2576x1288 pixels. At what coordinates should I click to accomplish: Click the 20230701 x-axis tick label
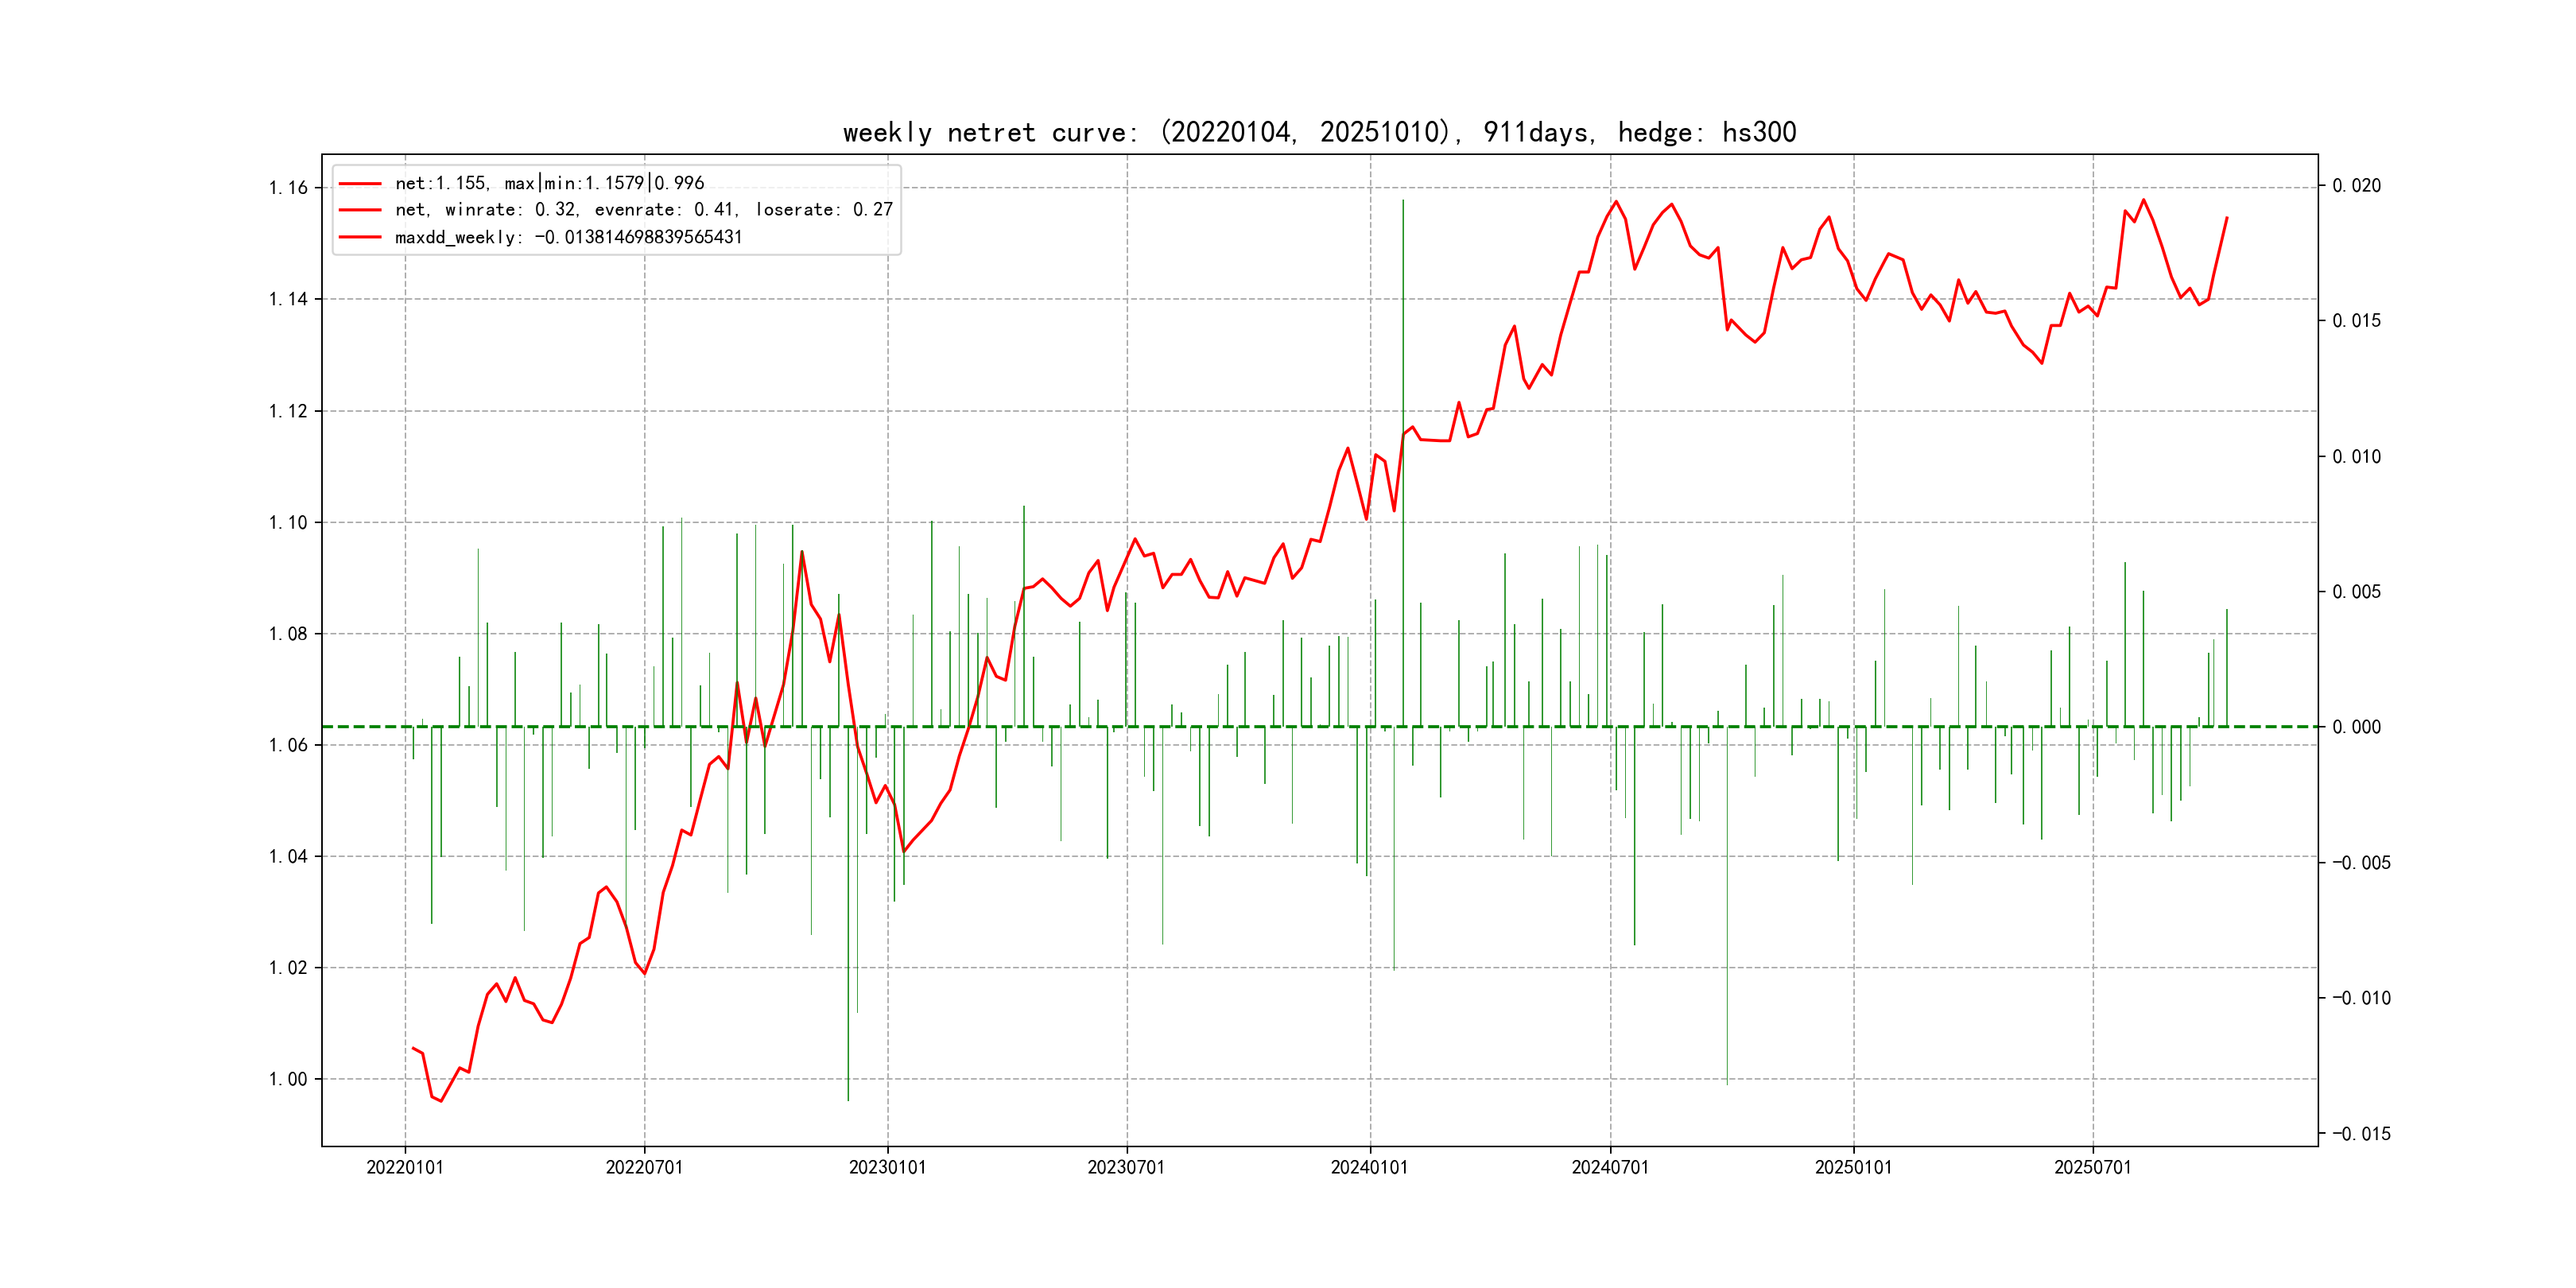coord(1126,1167)
